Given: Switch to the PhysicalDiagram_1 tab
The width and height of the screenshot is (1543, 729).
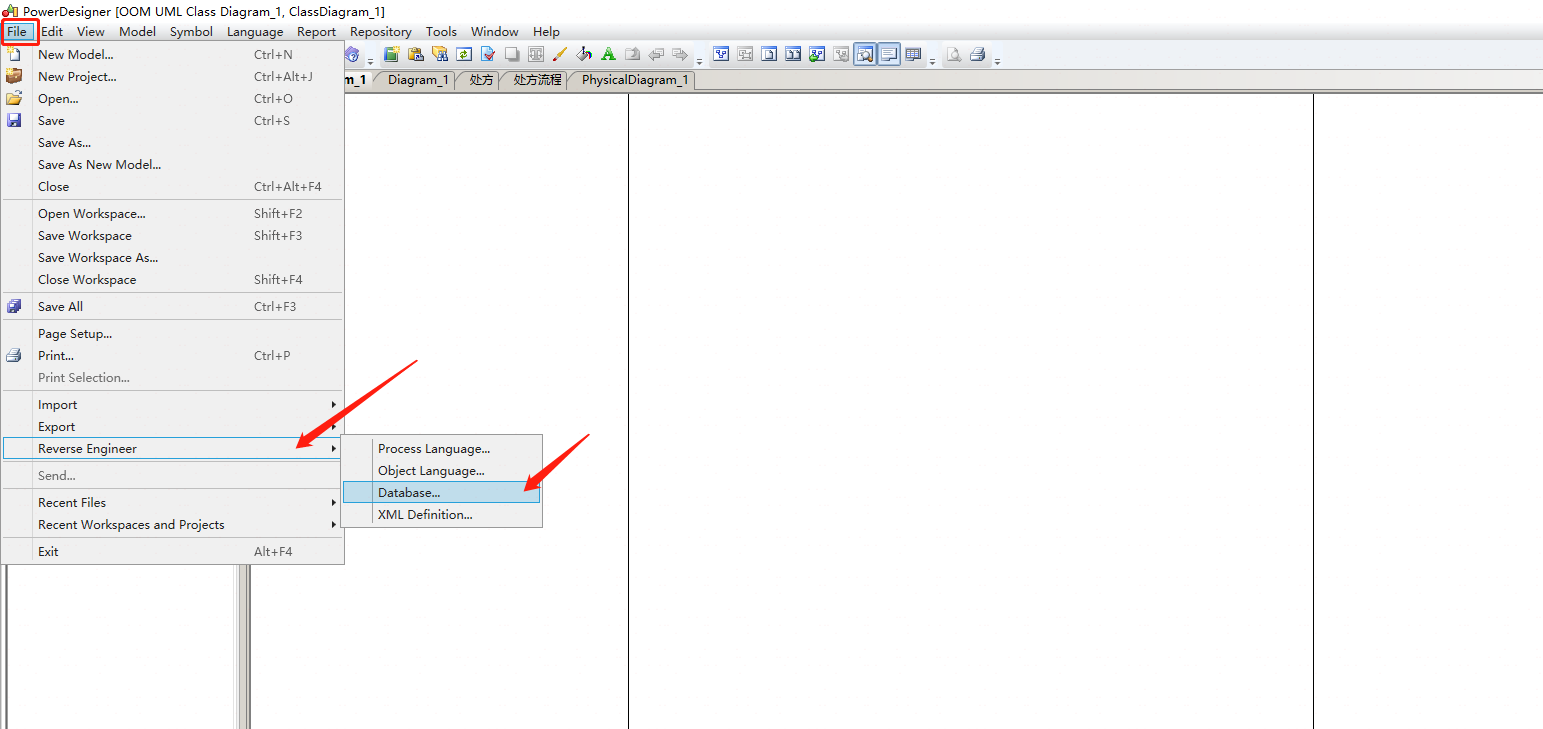Looking at the screenshot, I should tap(635, 80).
